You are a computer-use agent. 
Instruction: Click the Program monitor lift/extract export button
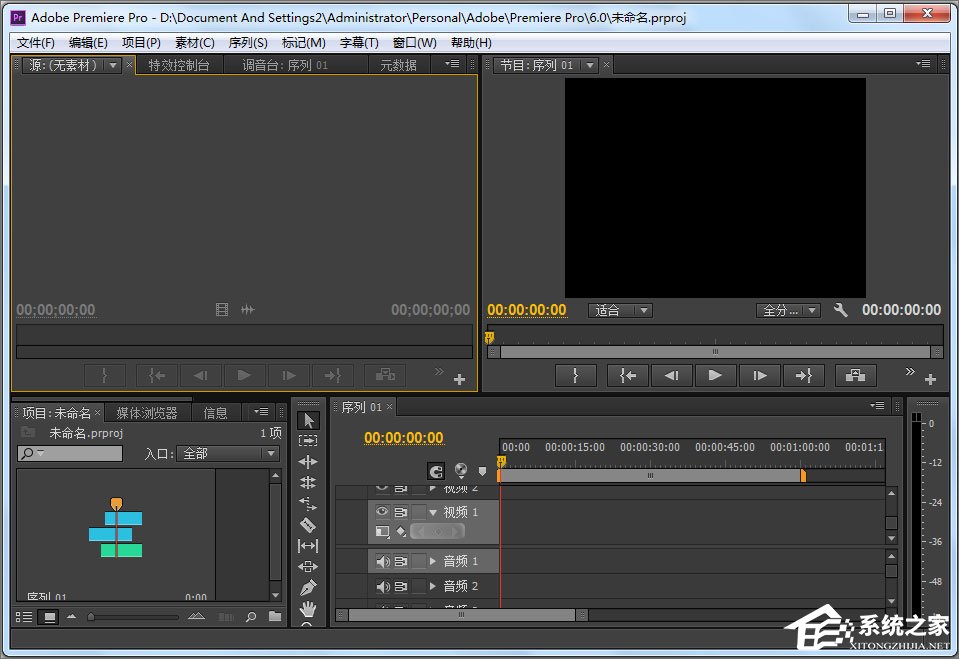pos(855,375)
